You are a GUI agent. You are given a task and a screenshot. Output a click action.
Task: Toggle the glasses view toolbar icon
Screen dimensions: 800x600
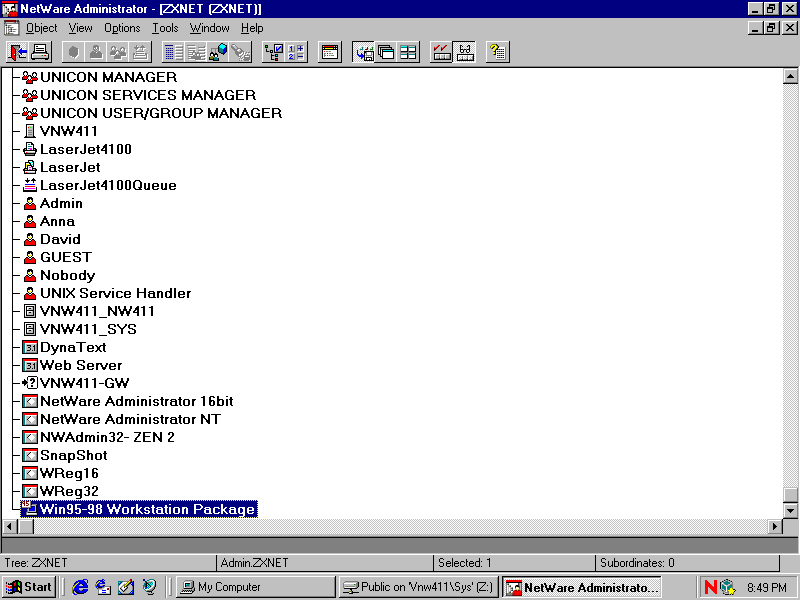coord(464,52)
